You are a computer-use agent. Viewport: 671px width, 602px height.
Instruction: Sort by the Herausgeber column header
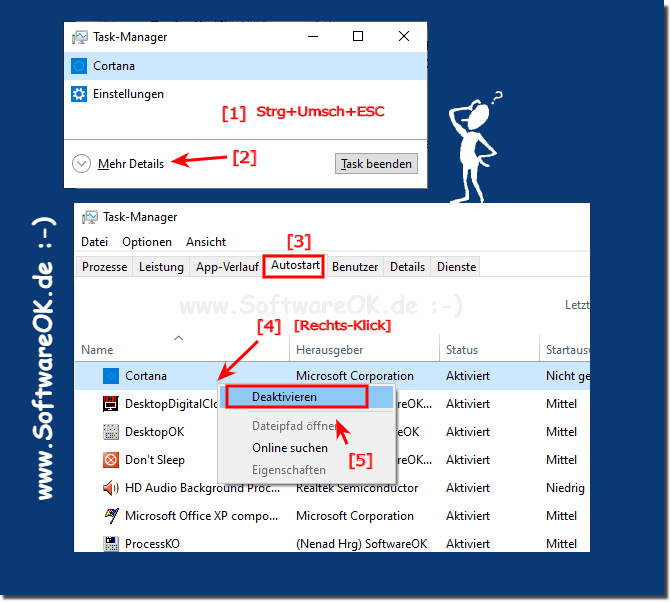tap(330, 350)
